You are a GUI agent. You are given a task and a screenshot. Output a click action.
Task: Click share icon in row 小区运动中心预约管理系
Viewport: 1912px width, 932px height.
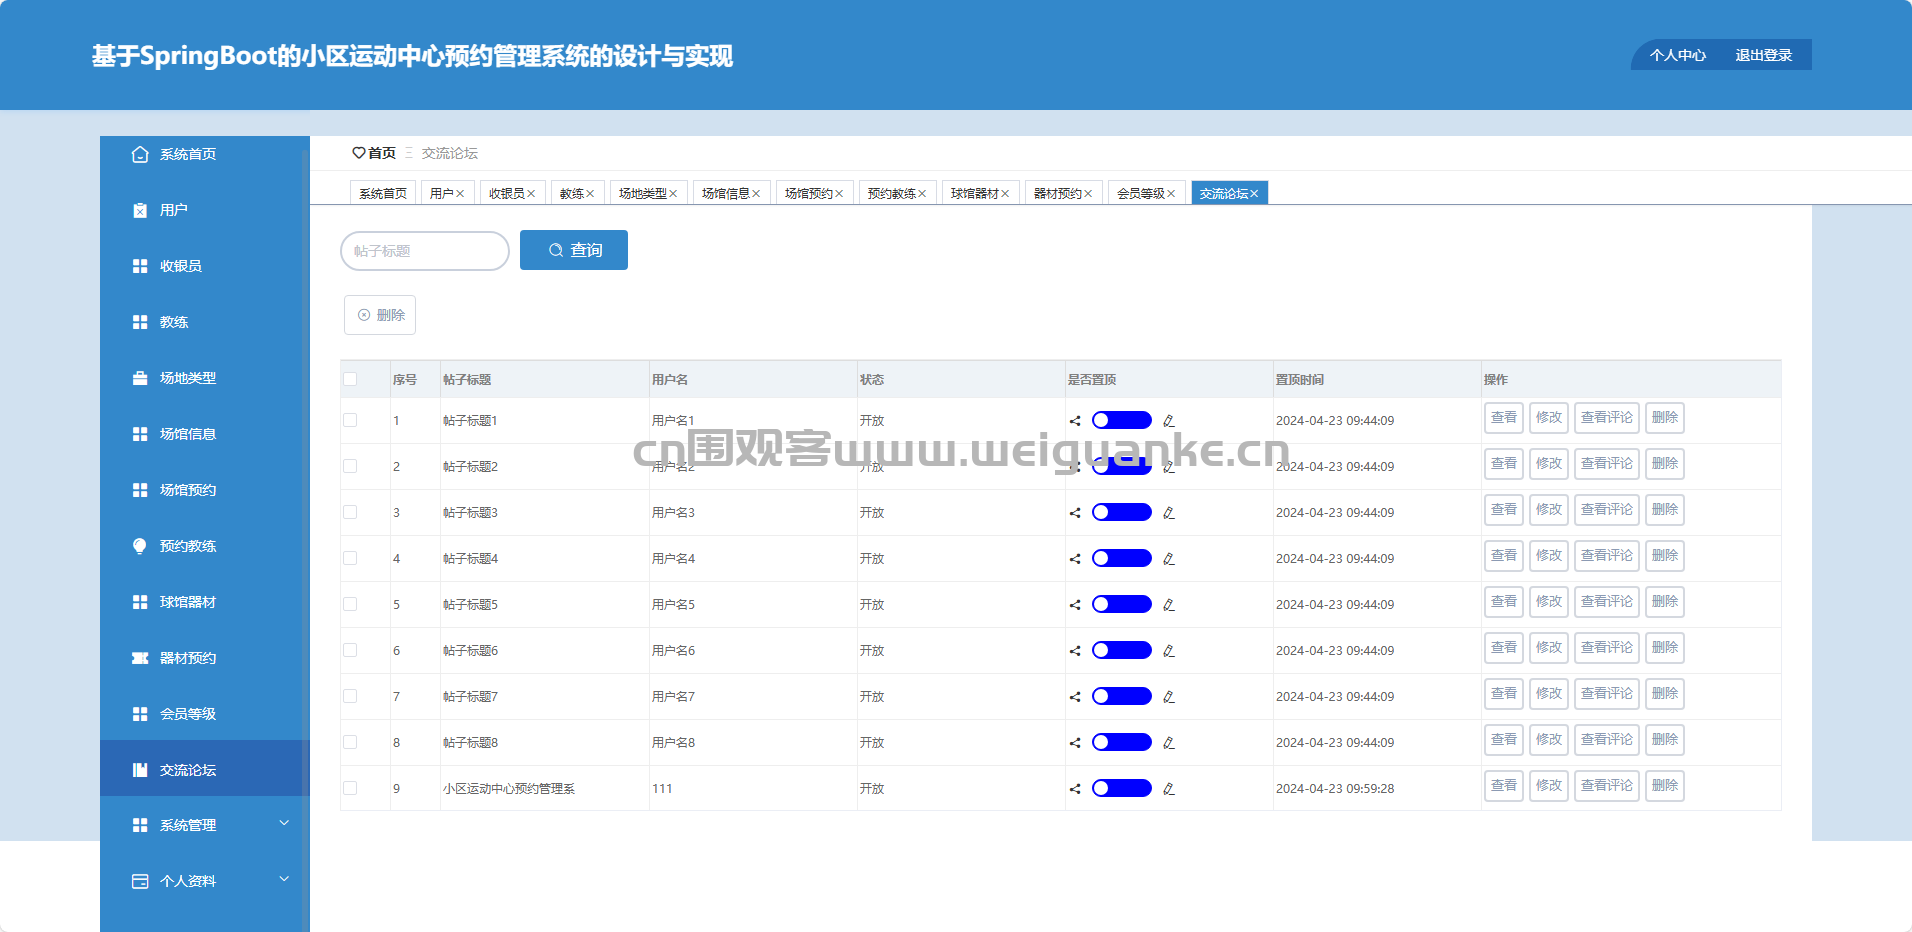pyautogui.click(x=1075, y=789)
